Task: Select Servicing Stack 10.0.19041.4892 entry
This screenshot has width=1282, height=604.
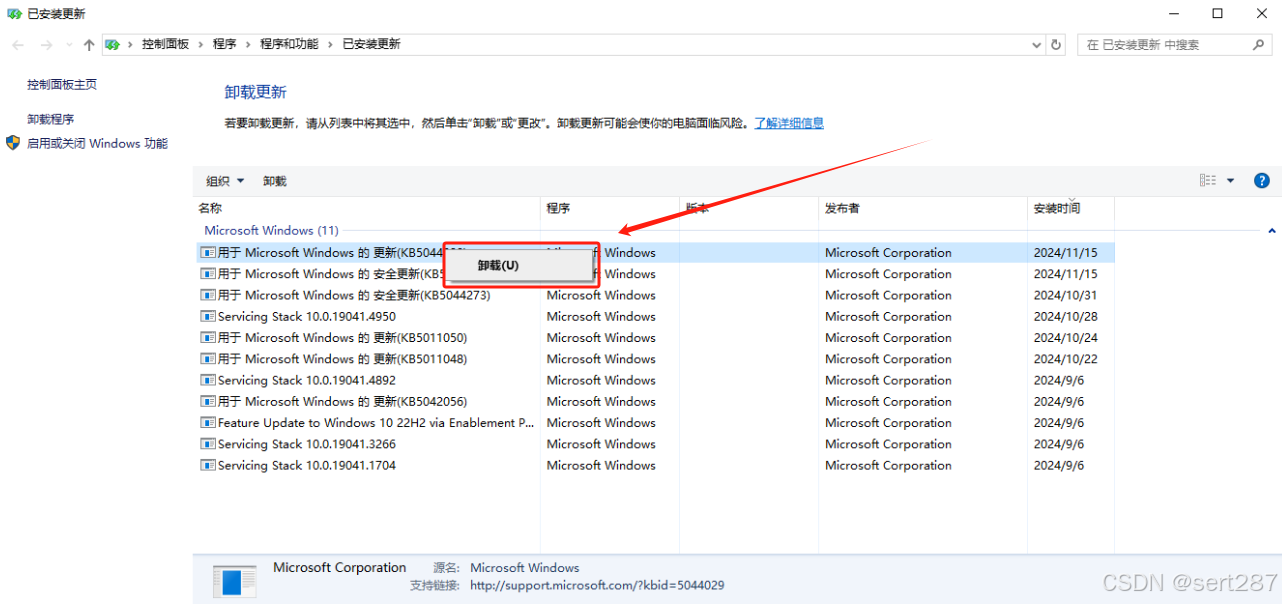Action: pos(654,380)
